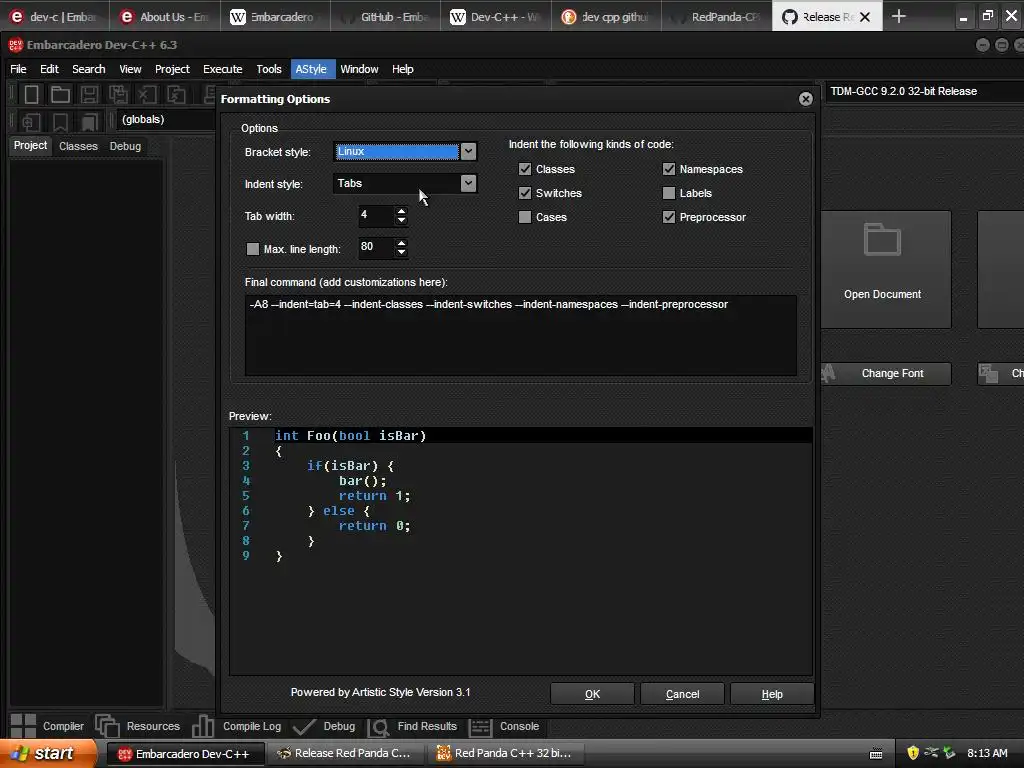Open a new browser tab with the plus icon
This screenshot has width=1024, height=768.
[899, 16]
